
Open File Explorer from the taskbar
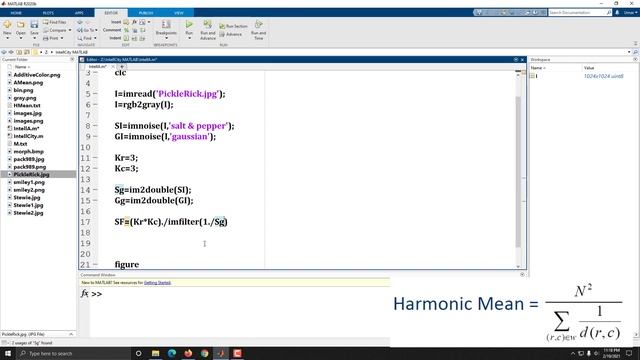point(156,353)
